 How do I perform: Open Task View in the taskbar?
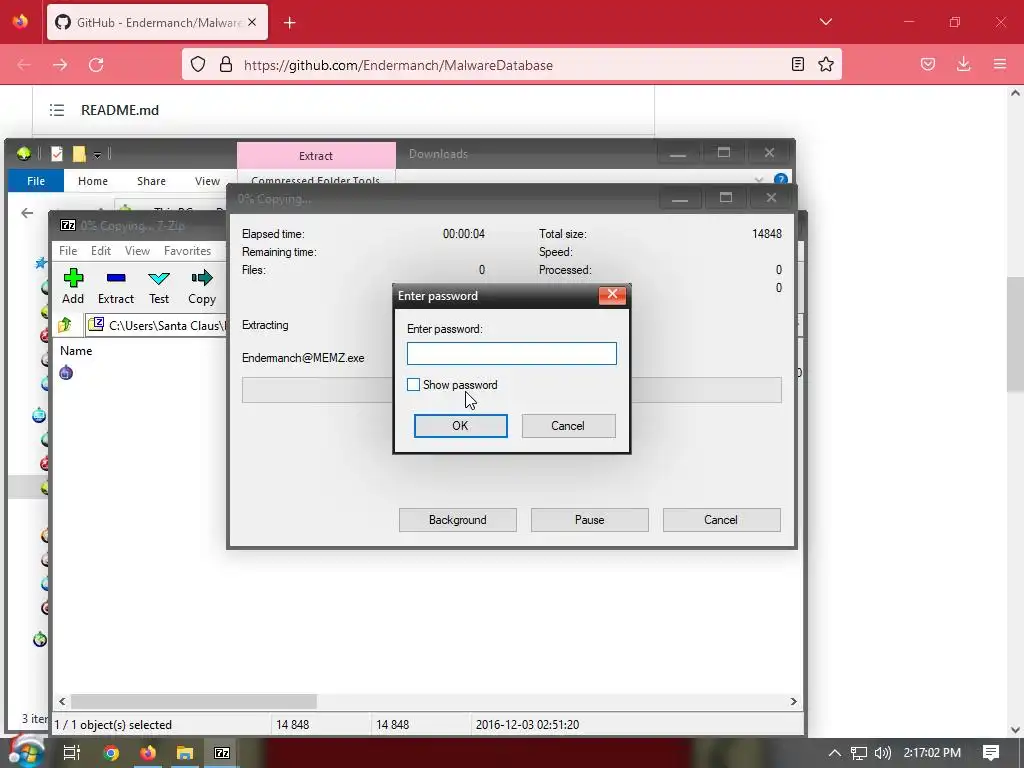coord(72,752)
